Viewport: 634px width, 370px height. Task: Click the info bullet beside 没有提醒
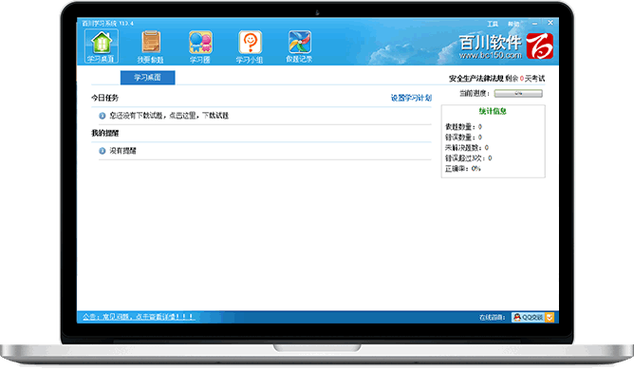pyautogui.click(x=102, y=151)
